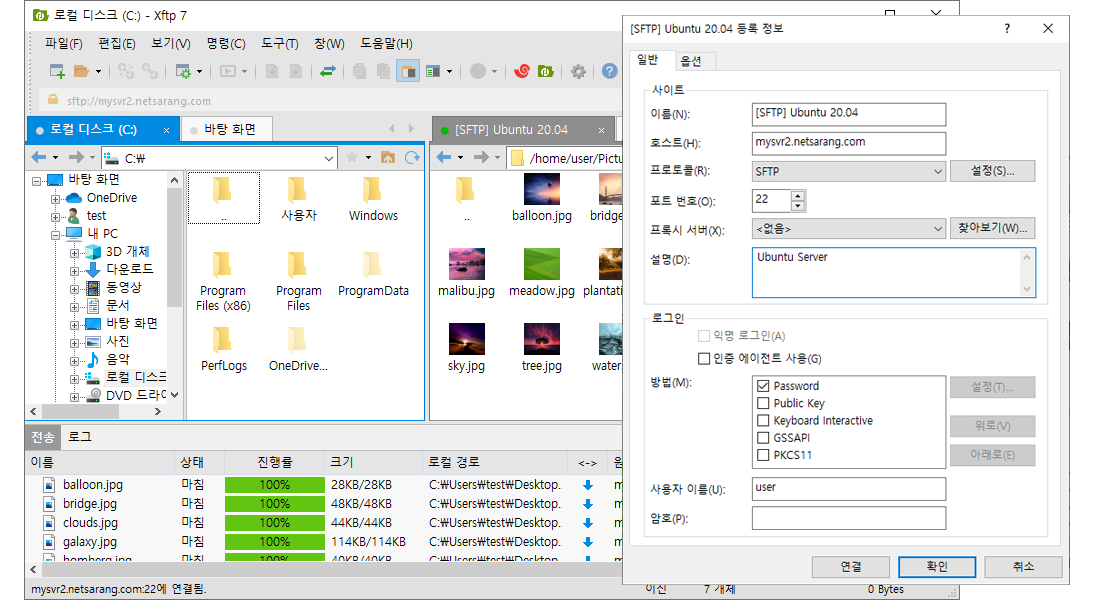The height and width of the screenshot is (600, 1100).
Task: Increase port number with the spinner up arrow
Action: tap(798, 196)
